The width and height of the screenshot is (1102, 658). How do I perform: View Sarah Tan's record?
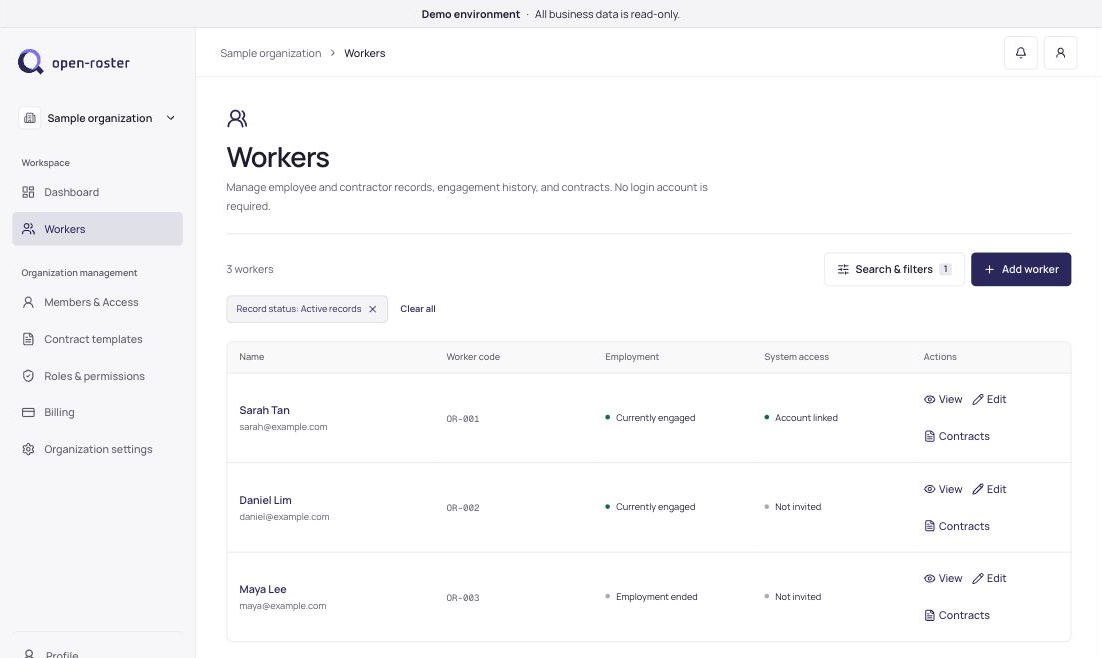point(943,399)
